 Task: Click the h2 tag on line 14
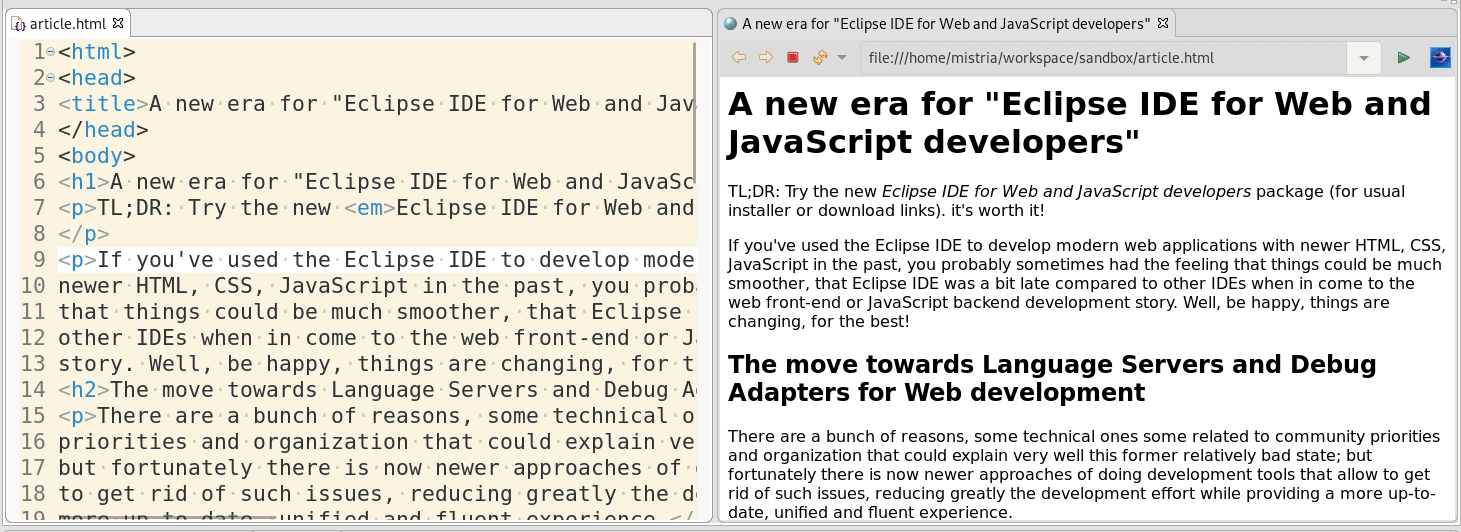click(84, 390)
